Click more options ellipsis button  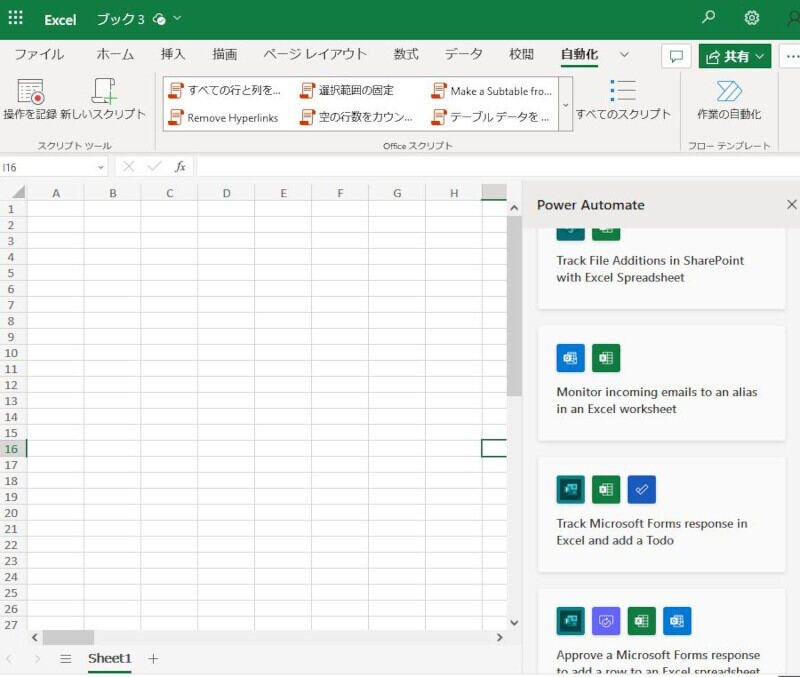(x=791, y=56)
